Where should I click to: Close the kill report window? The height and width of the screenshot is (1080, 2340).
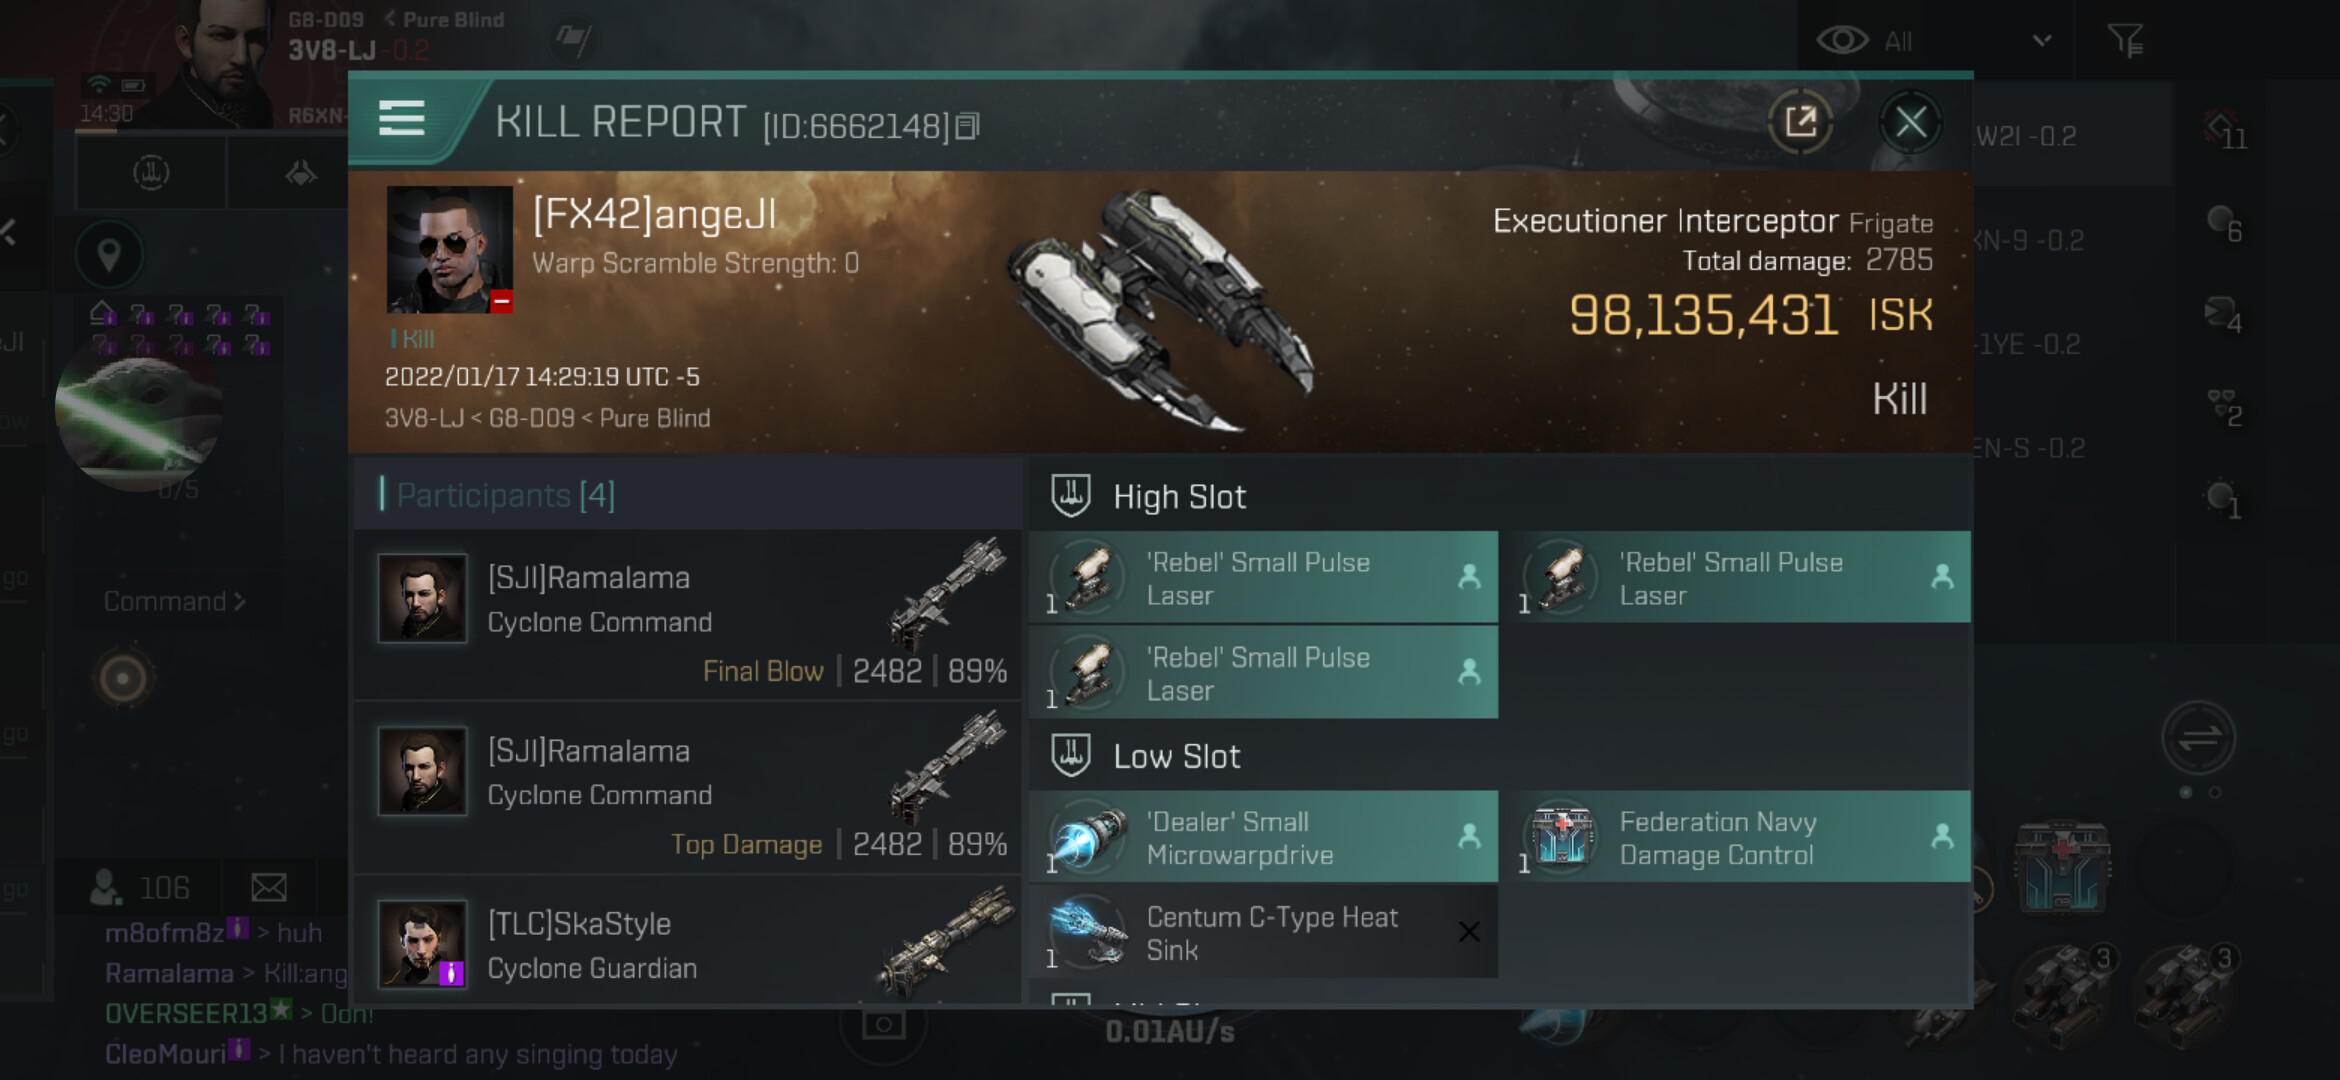click(1910, 123)
